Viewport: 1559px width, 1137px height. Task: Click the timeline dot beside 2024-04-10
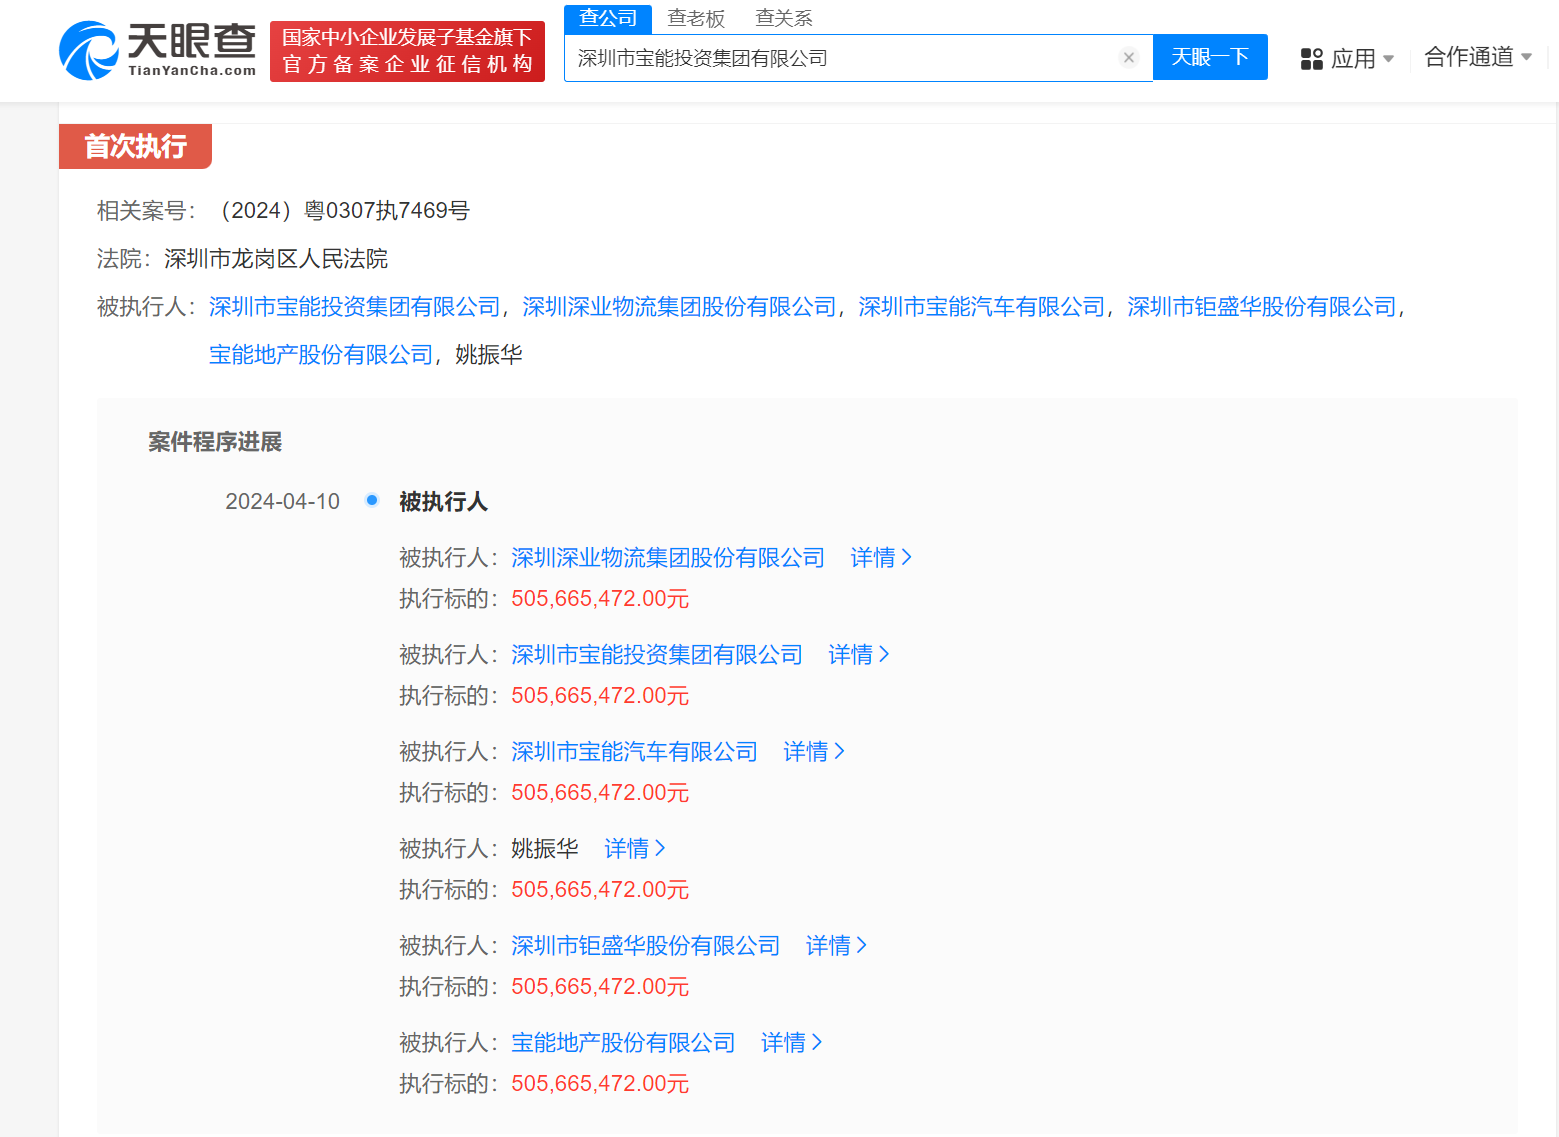[372, 500]
